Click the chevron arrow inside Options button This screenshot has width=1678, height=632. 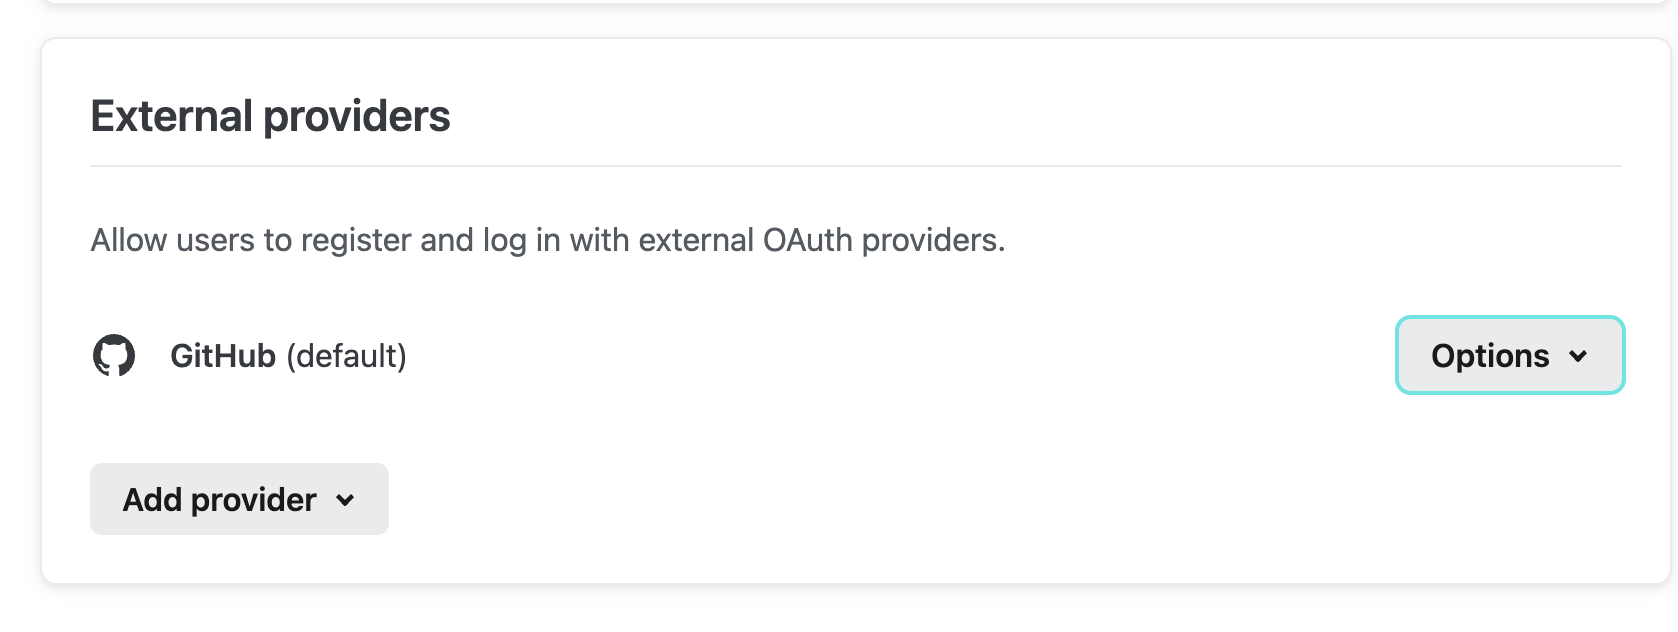1579,356
